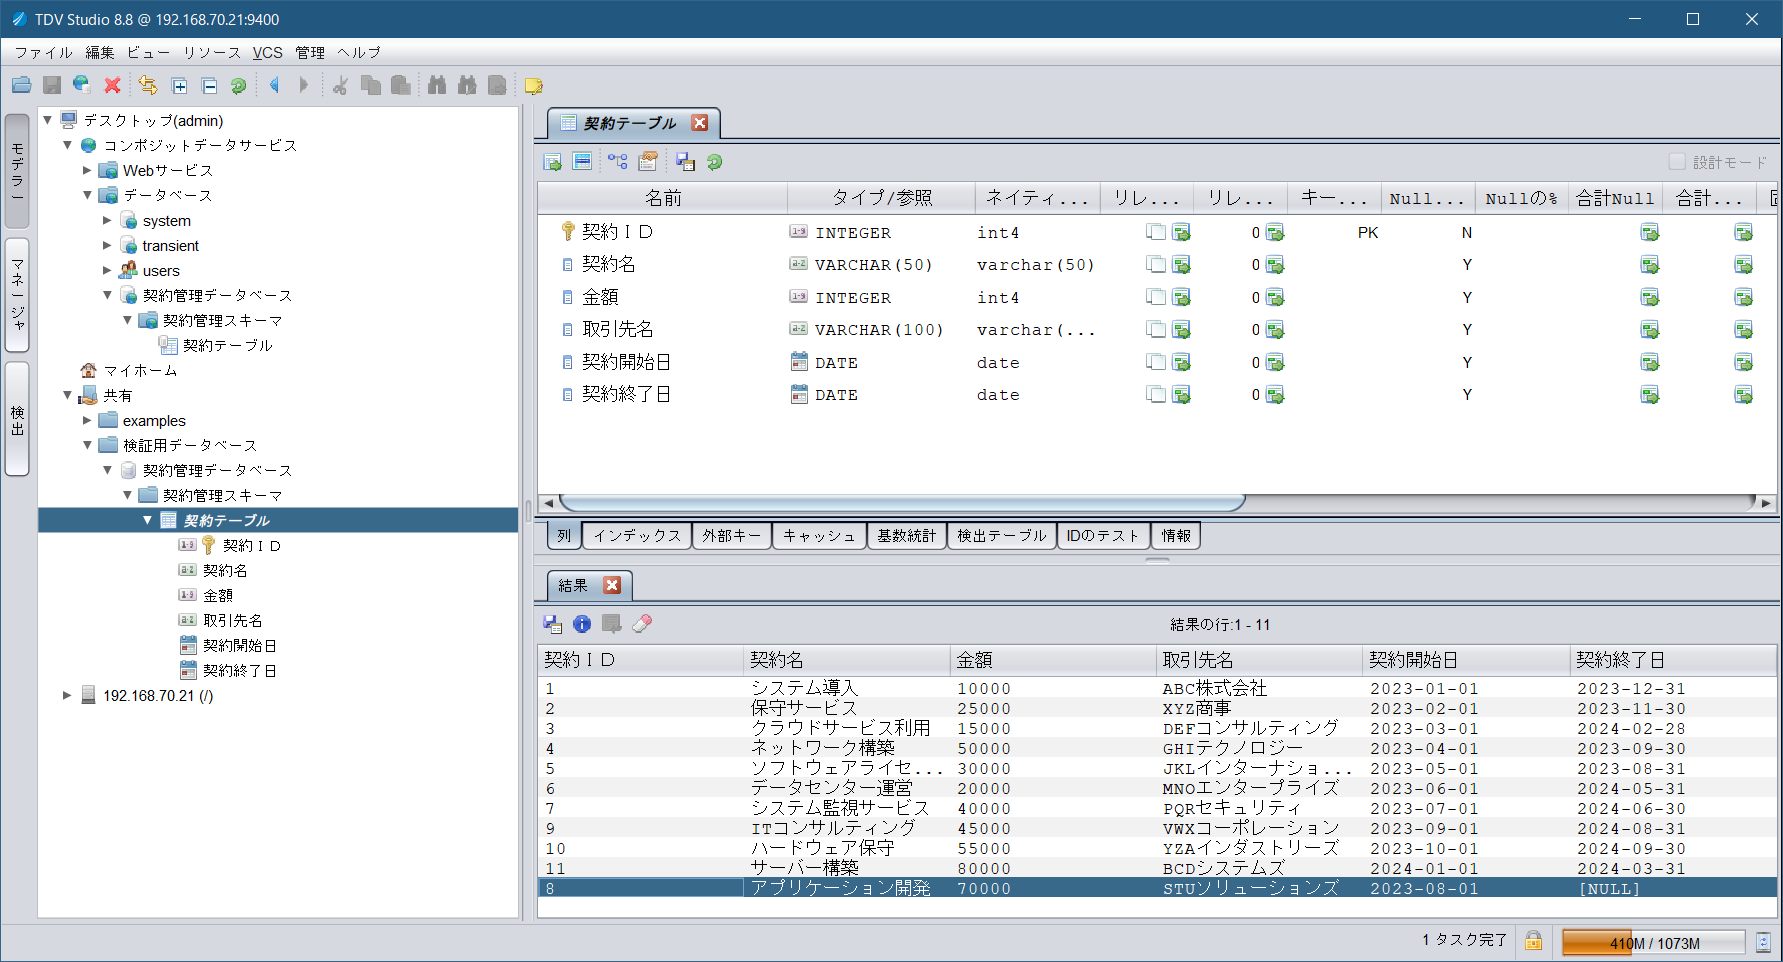Open the ファイル menu

pos(43,53)
